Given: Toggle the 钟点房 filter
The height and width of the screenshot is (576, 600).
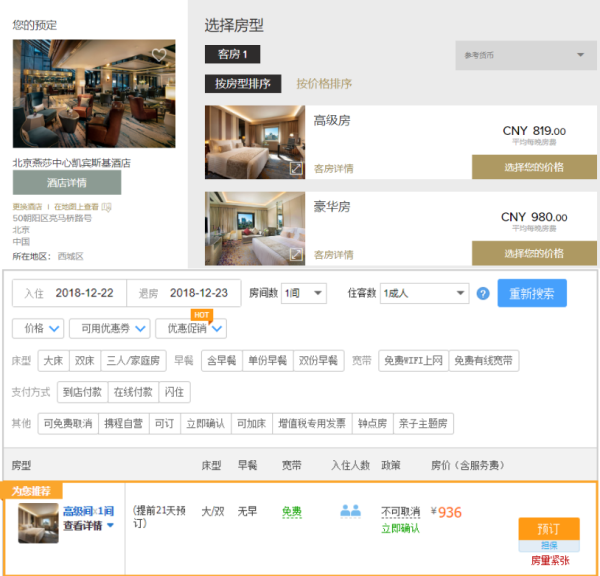Looking at the screenshot, I should coord(373,423).
